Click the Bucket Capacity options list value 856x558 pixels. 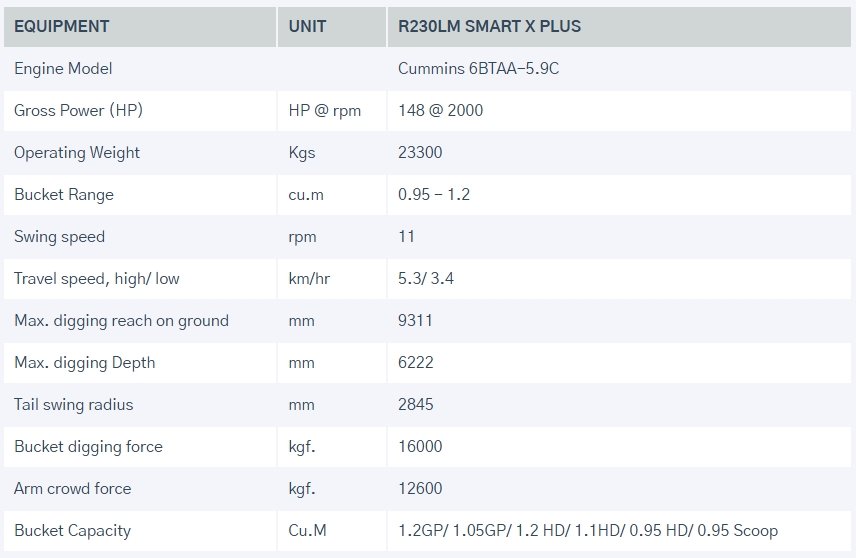coord(587,531)
